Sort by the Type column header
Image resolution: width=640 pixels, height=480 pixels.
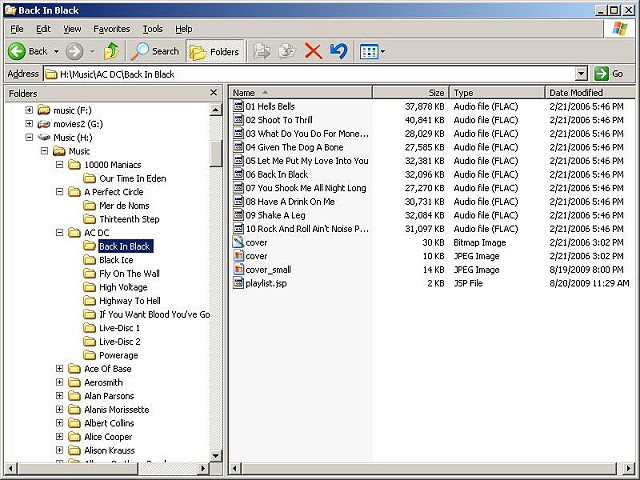[x=497, y=93]
